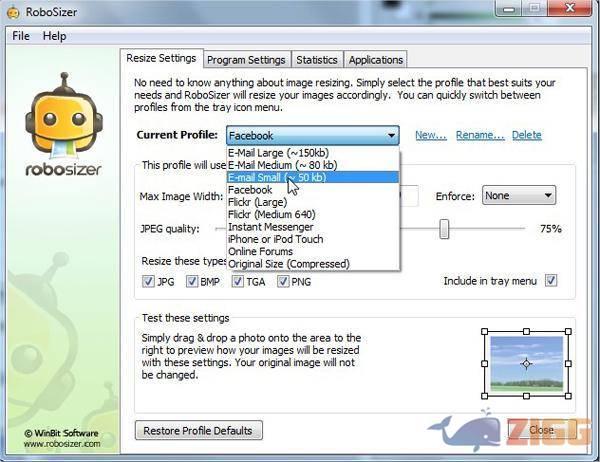The width and height of the screenshot is (600, 462).
Task: Toggle Include in tray menu checkbox
Action: (x=551, y=282)
